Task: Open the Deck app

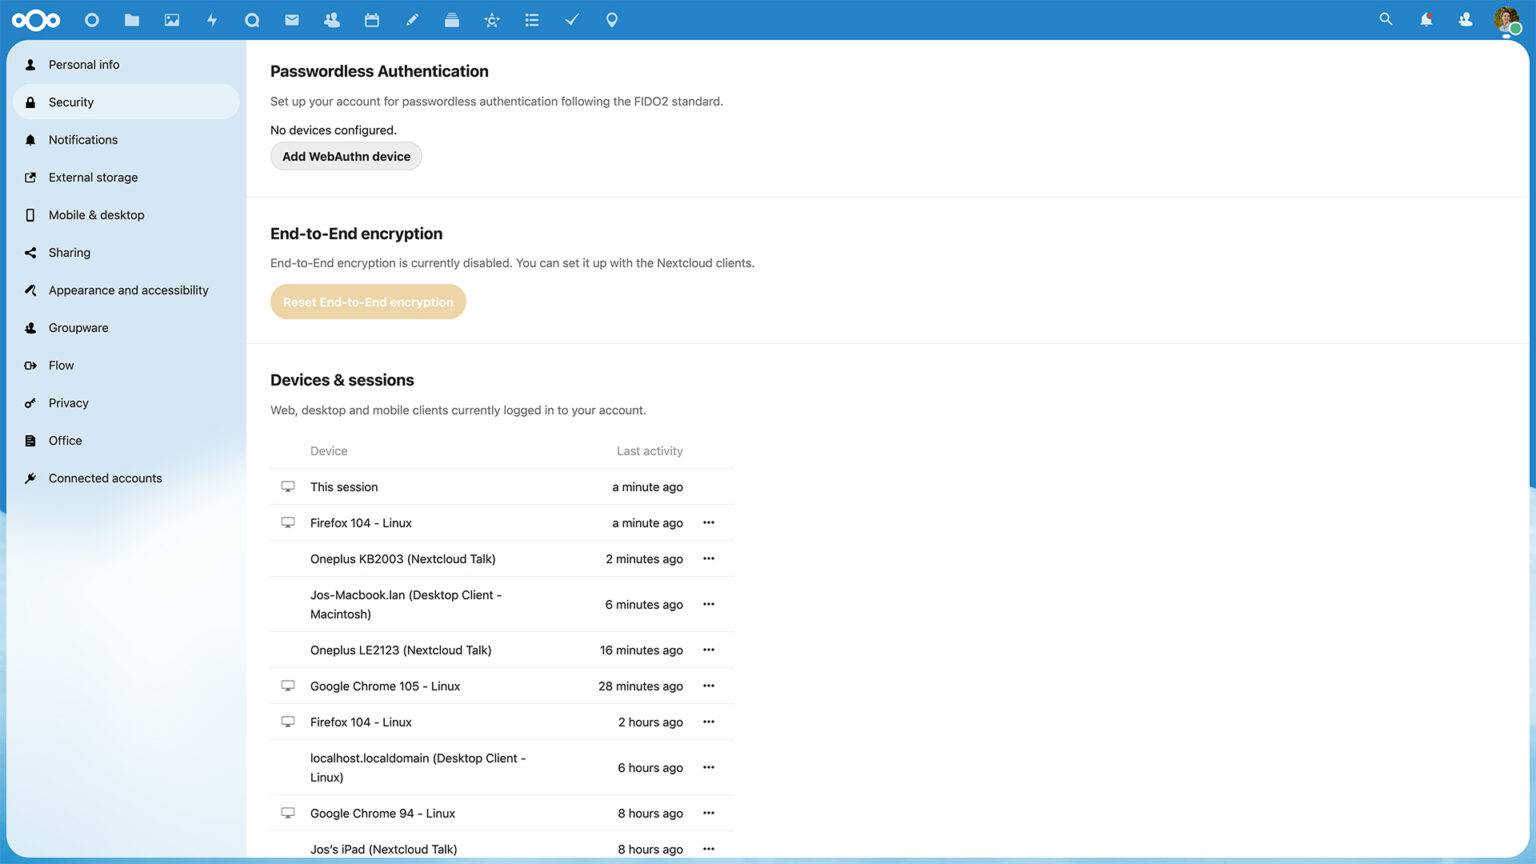Action: pyautogui.click(x=451, y=20)
